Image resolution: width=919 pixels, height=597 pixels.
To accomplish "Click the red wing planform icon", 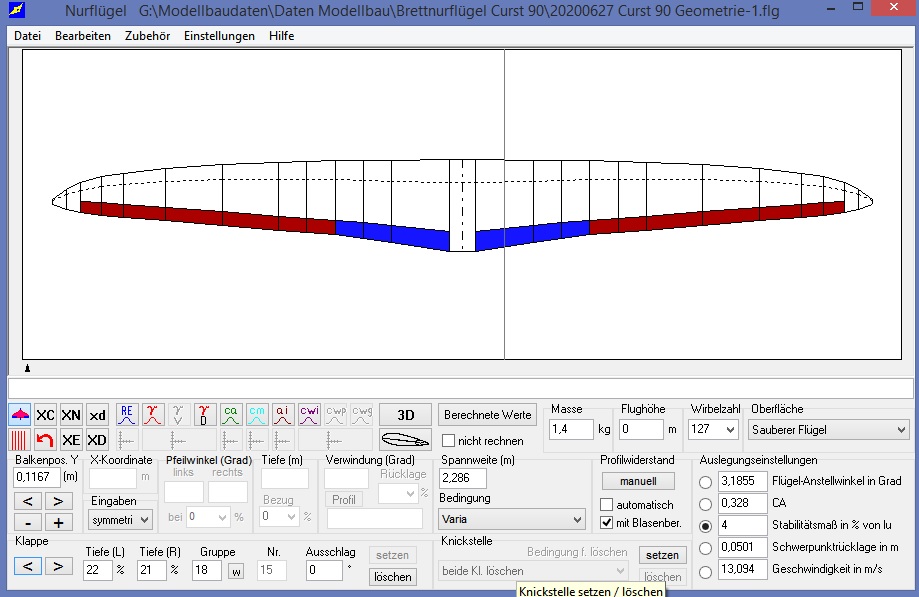I will pos(20,415).
